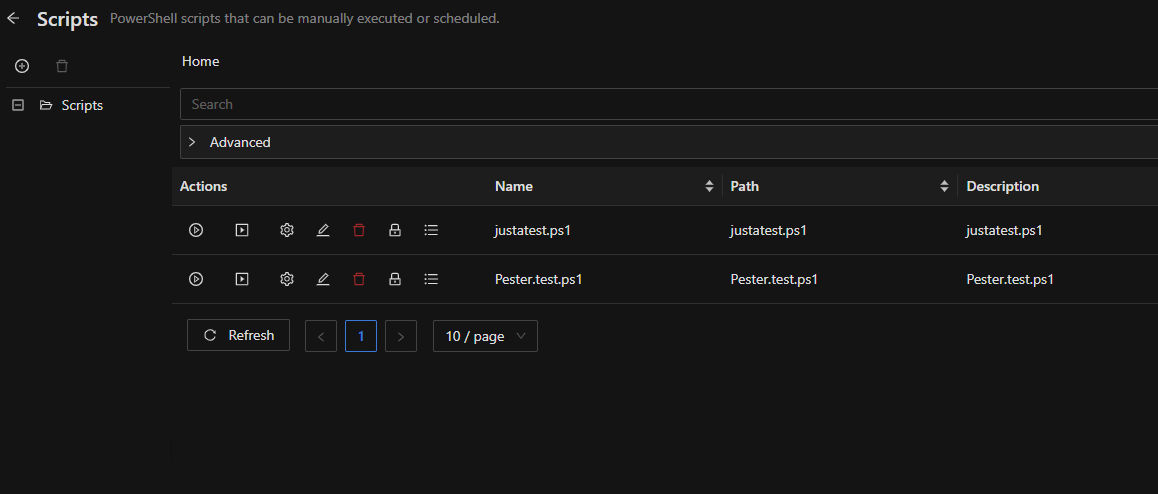Expand the Advanced section
Screen dimensions: 1158x494
coord(669,142)
